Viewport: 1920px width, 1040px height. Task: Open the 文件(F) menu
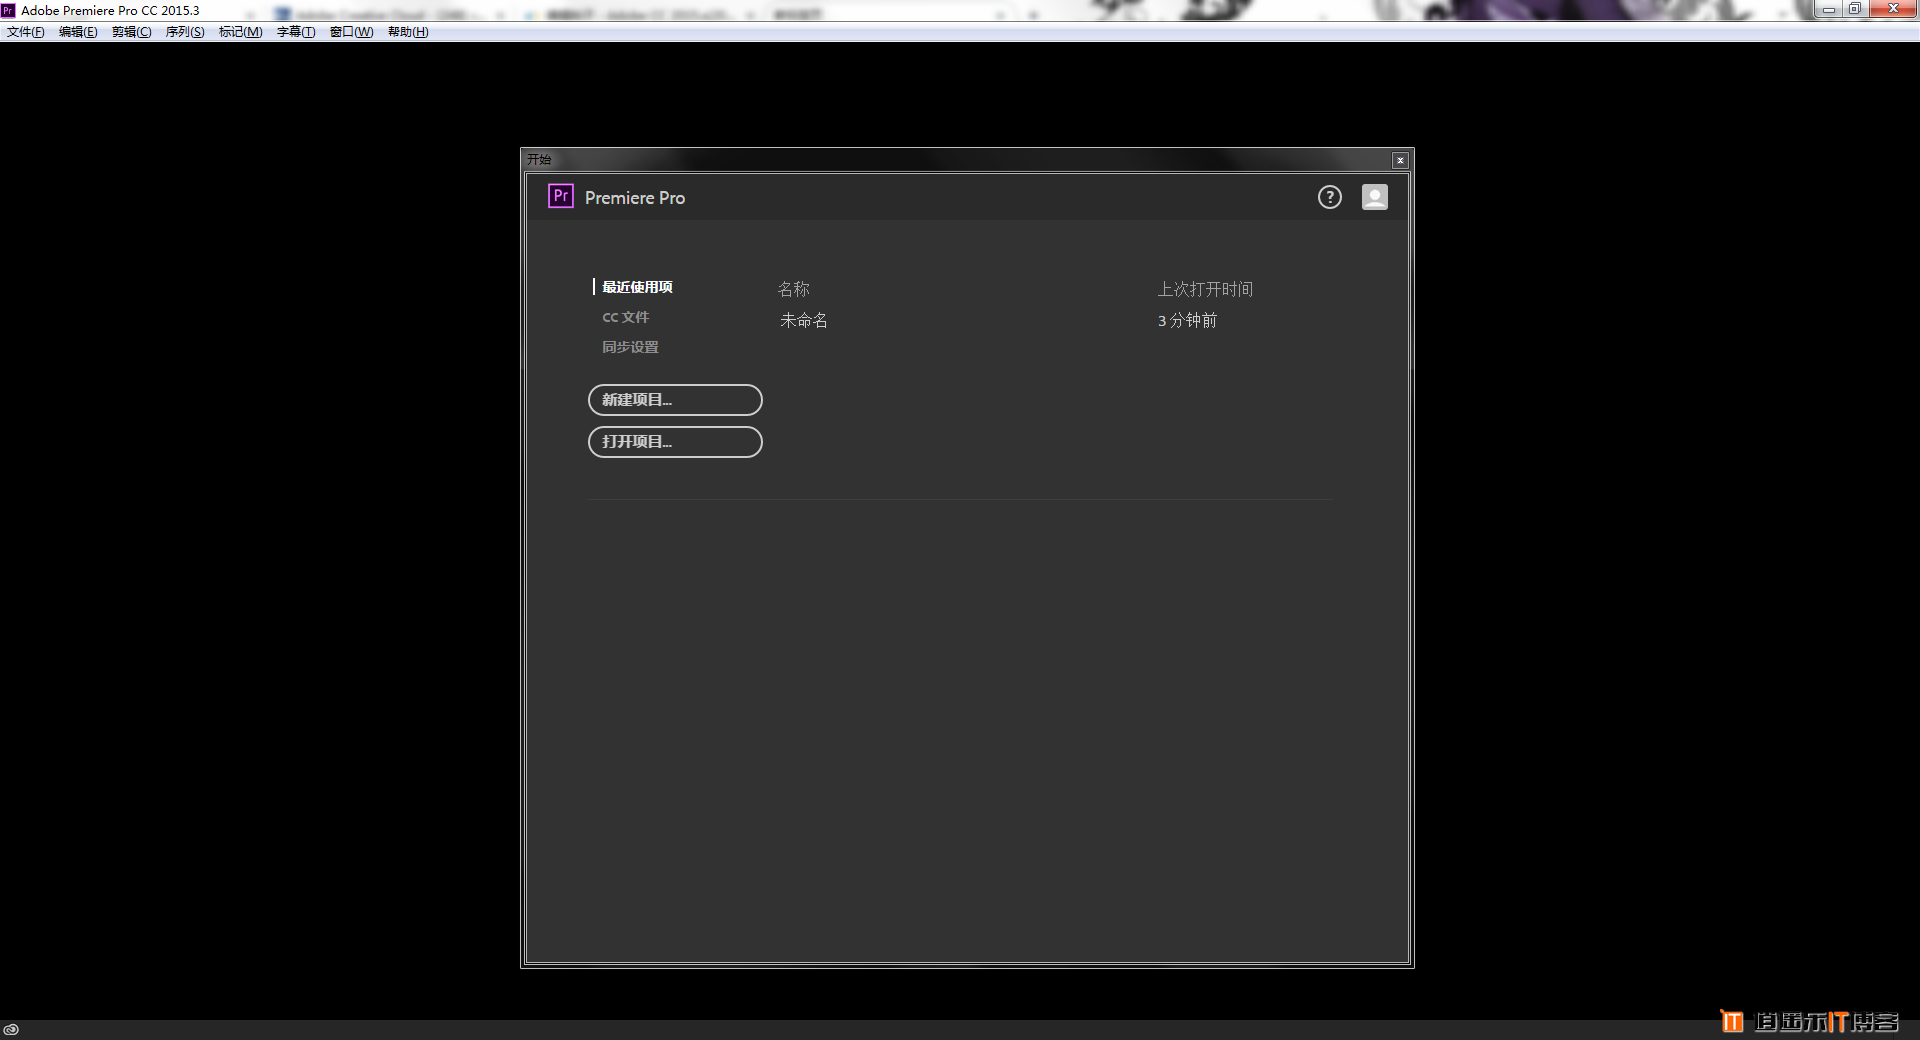click(25, 32)
